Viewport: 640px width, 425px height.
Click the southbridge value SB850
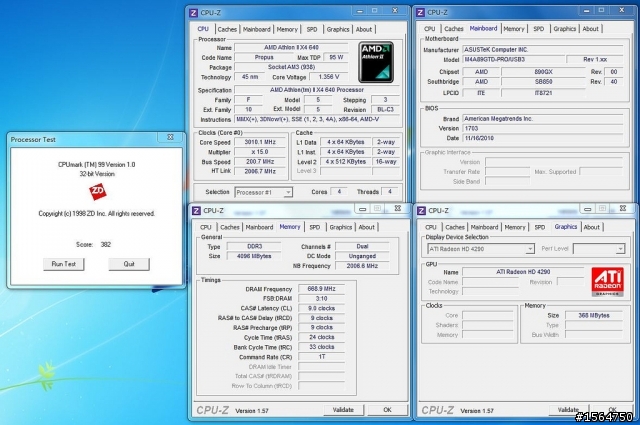[543, 82]
